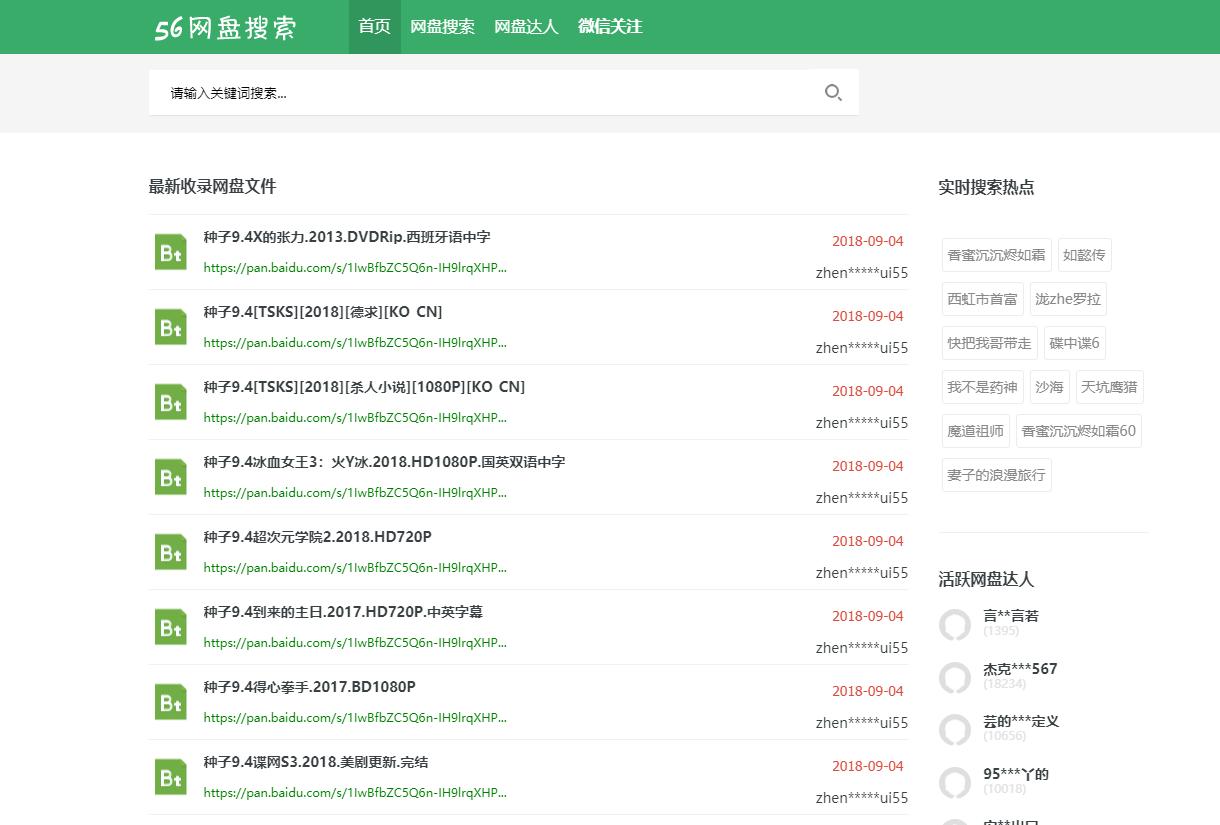
Task: Click the BT icon for 种子9.4得心拳手 entry
Action: (x=170, y=701)
